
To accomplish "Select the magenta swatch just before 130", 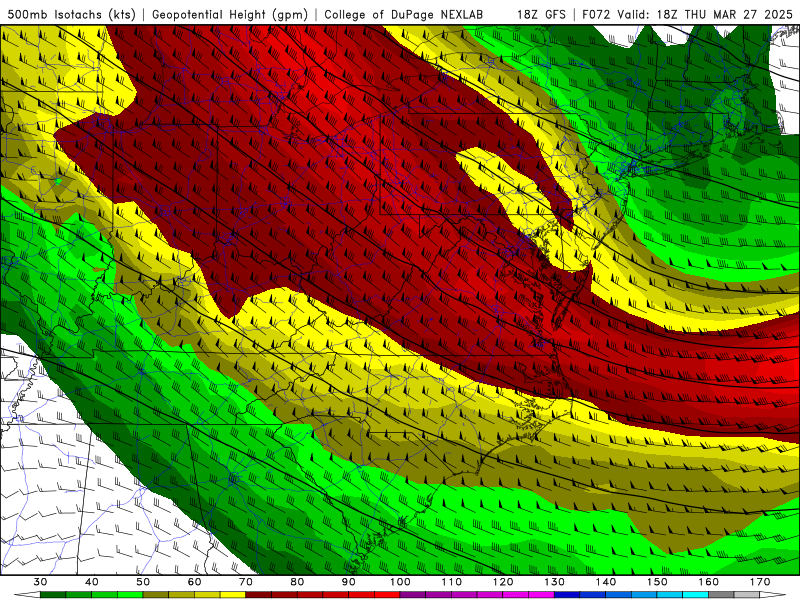I will (x=542, y=596).
